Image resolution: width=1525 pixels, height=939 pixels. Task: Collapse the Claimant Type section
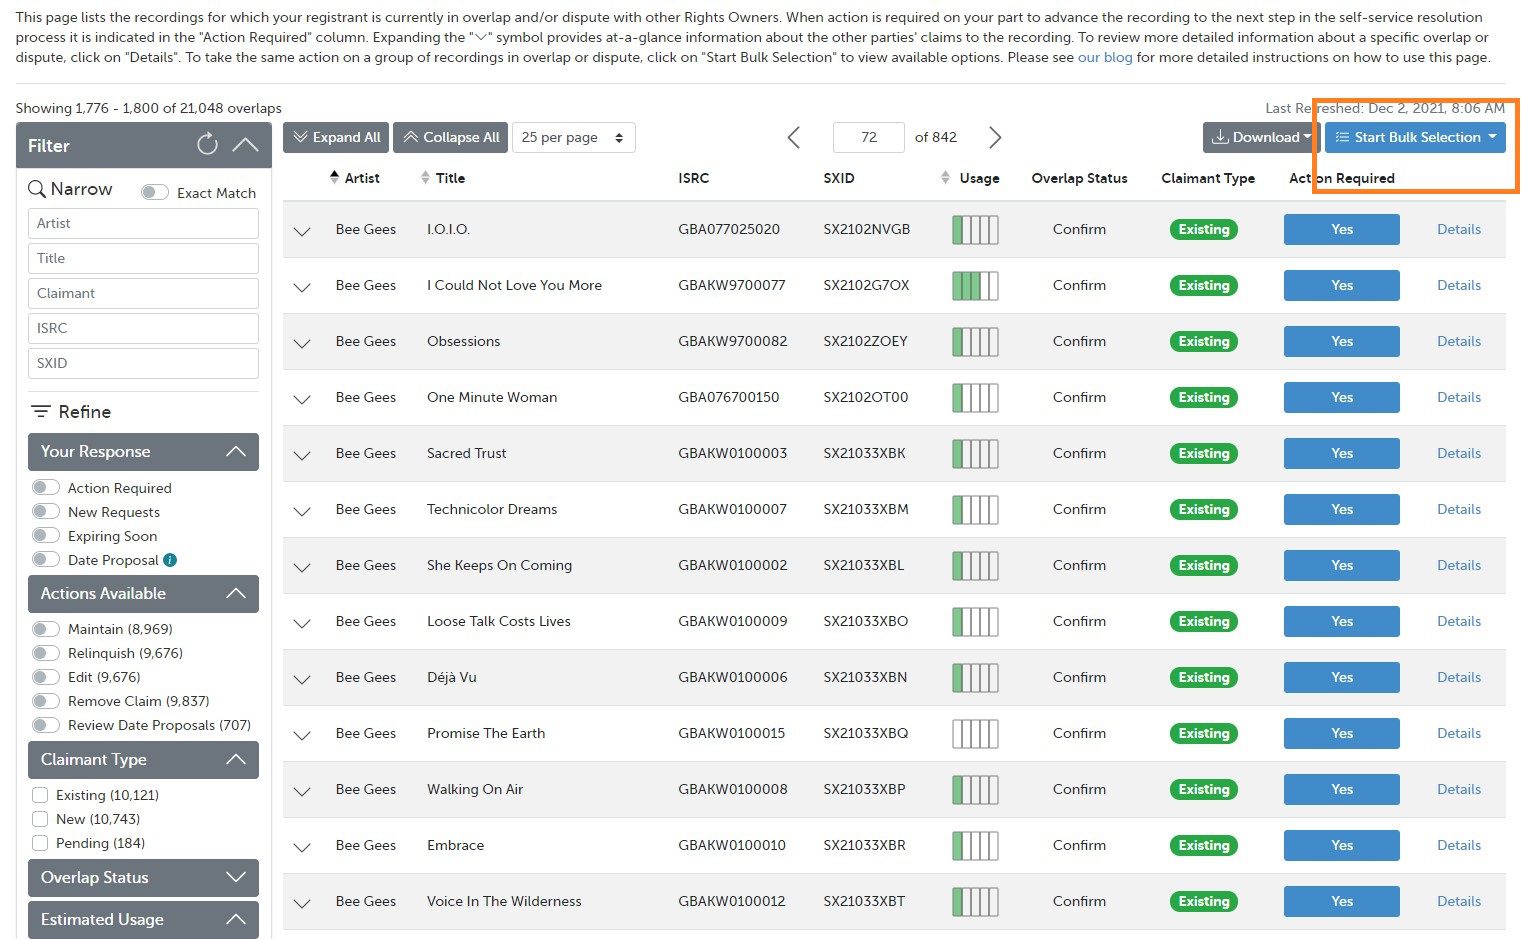click(236, 760)
